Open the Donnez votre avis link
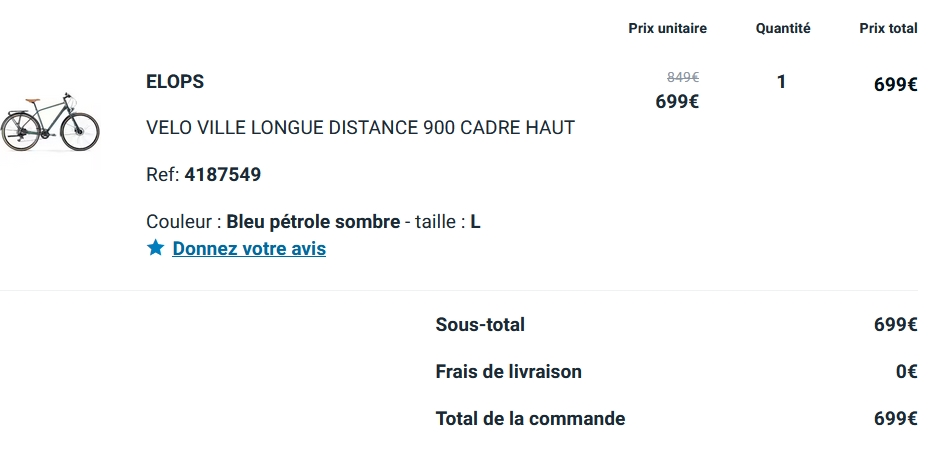 click(x=249, y=249)
